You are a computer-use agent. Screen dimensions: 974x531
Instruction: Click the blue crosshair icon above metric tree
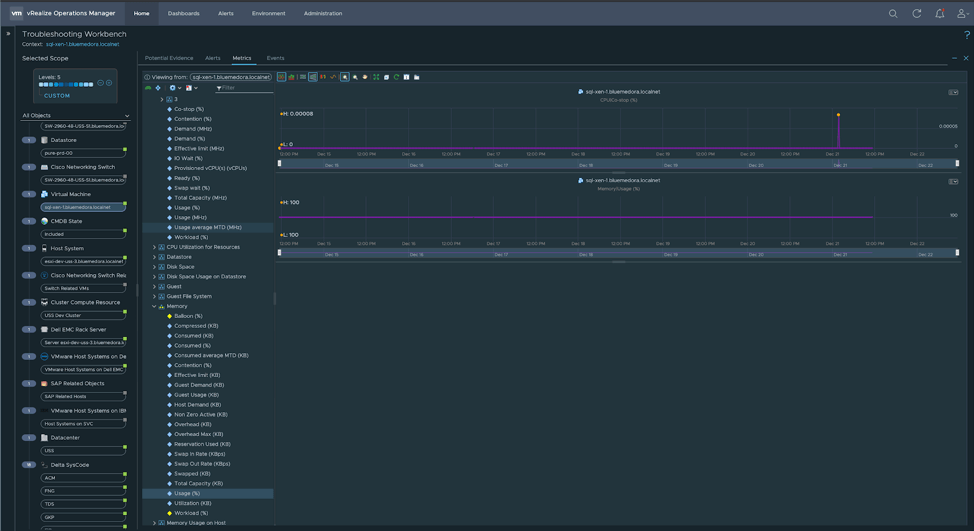158,88
